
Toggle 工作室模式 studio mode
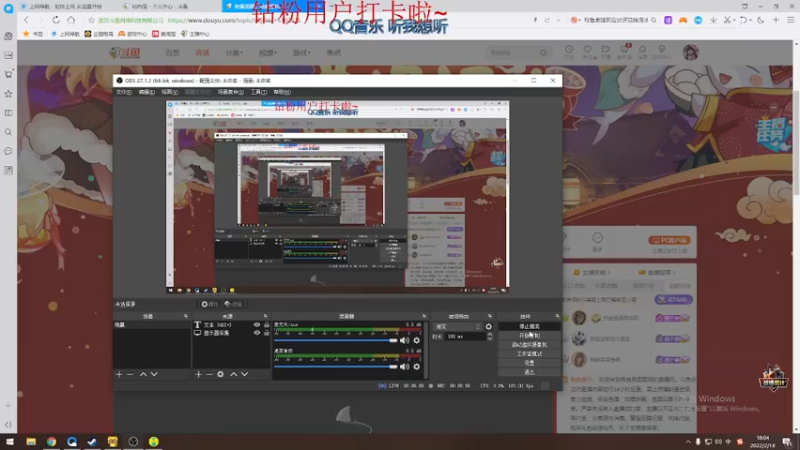pos(529,354)
